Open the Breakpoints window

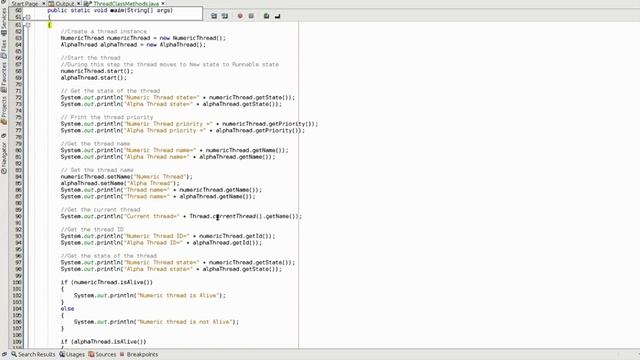click(142, 354)
